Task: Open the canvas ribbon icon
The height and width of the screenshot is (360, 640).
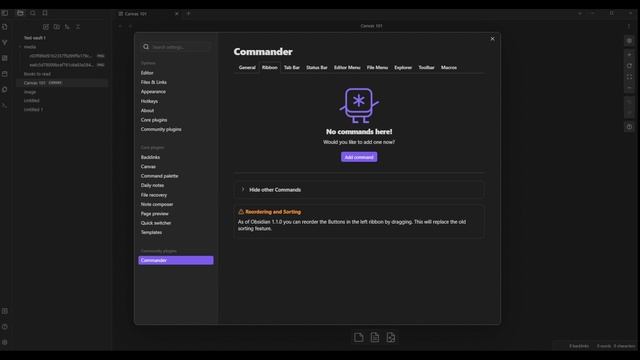Action: (4, 58)
